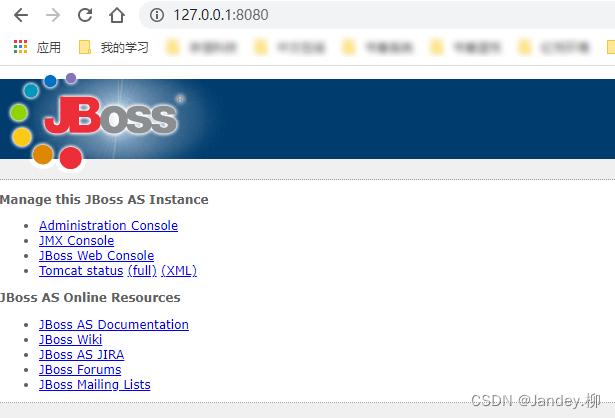Open the Administration Console link
The height and width of the screenshot is (418, 615).
pos(108,225)
